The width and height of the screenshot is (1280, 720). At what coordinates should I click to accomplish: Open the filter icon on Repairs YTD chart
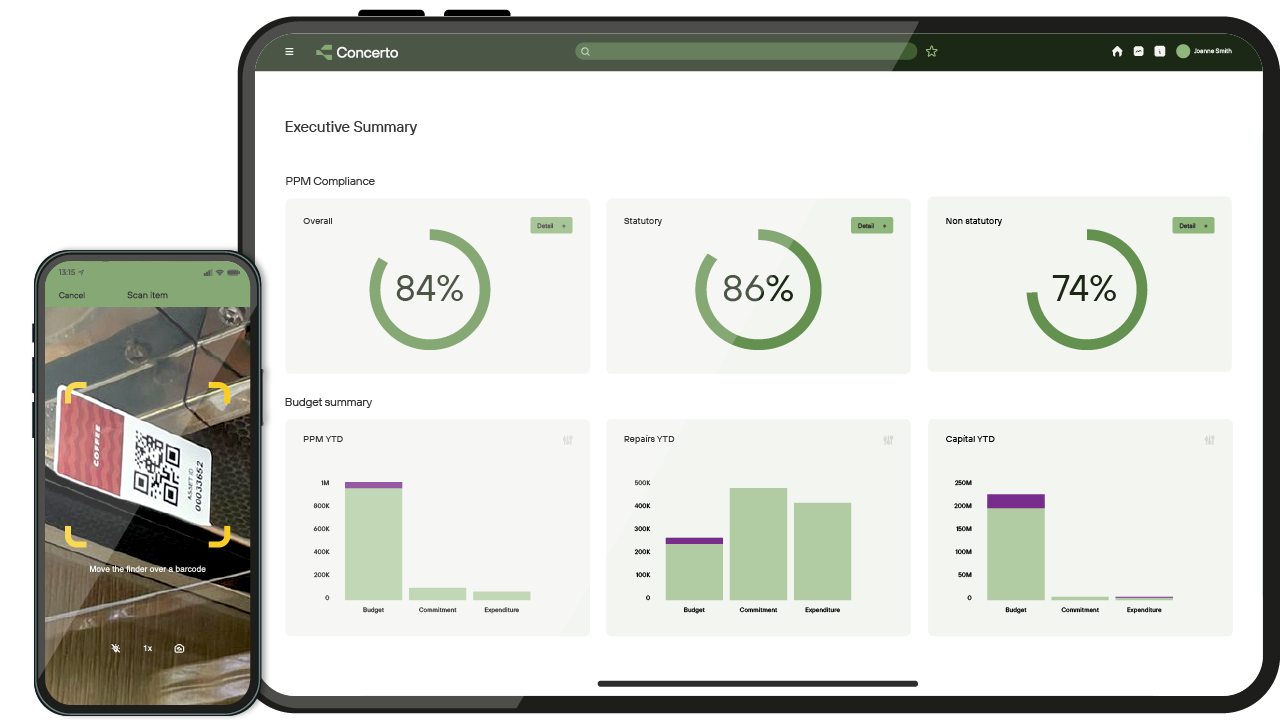click(888, 440)
